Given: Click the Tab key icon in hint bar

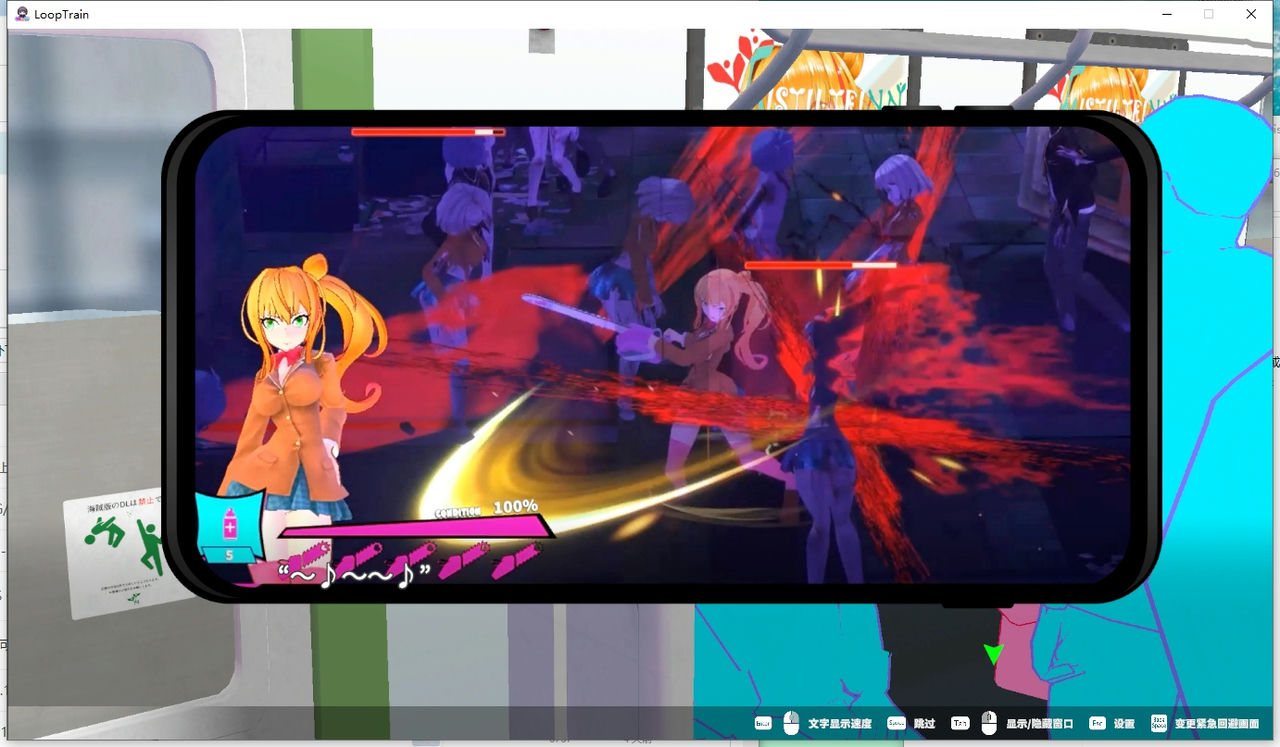Looking at the screenshot, I should [x=960, y=723].
